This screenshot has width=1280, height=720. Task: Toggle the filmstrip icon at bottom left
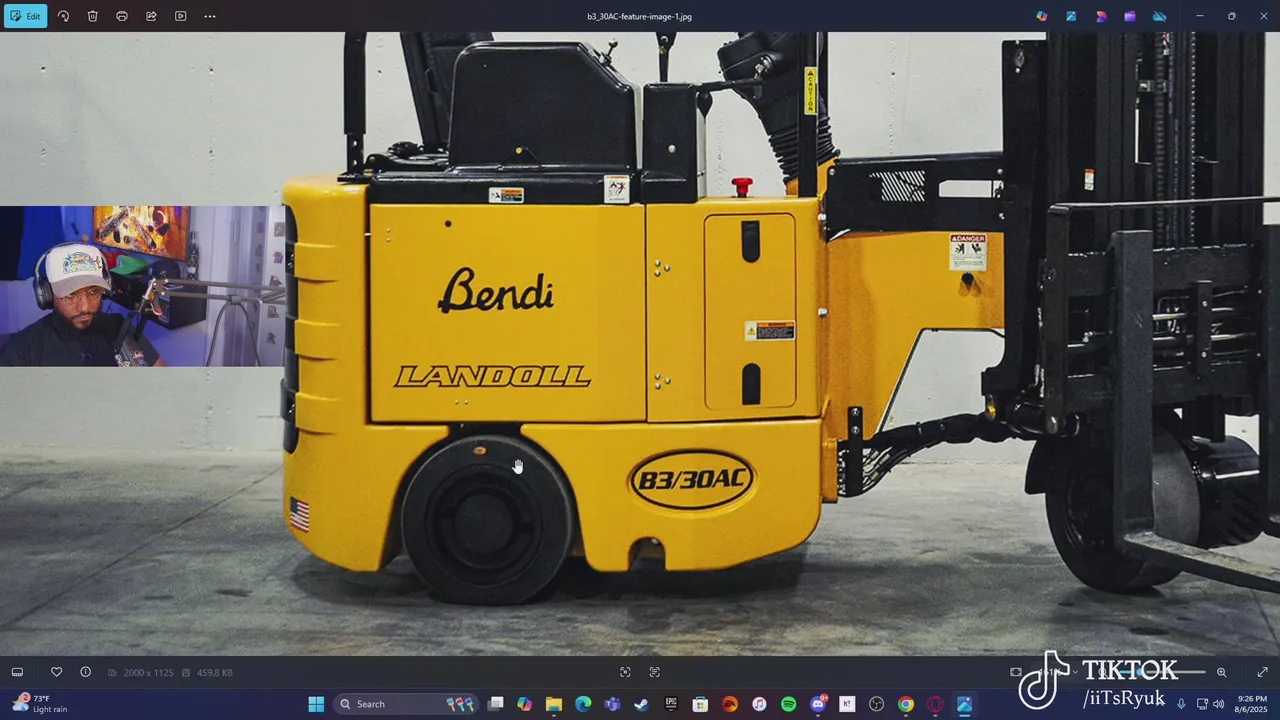click(x=17, y=672)
